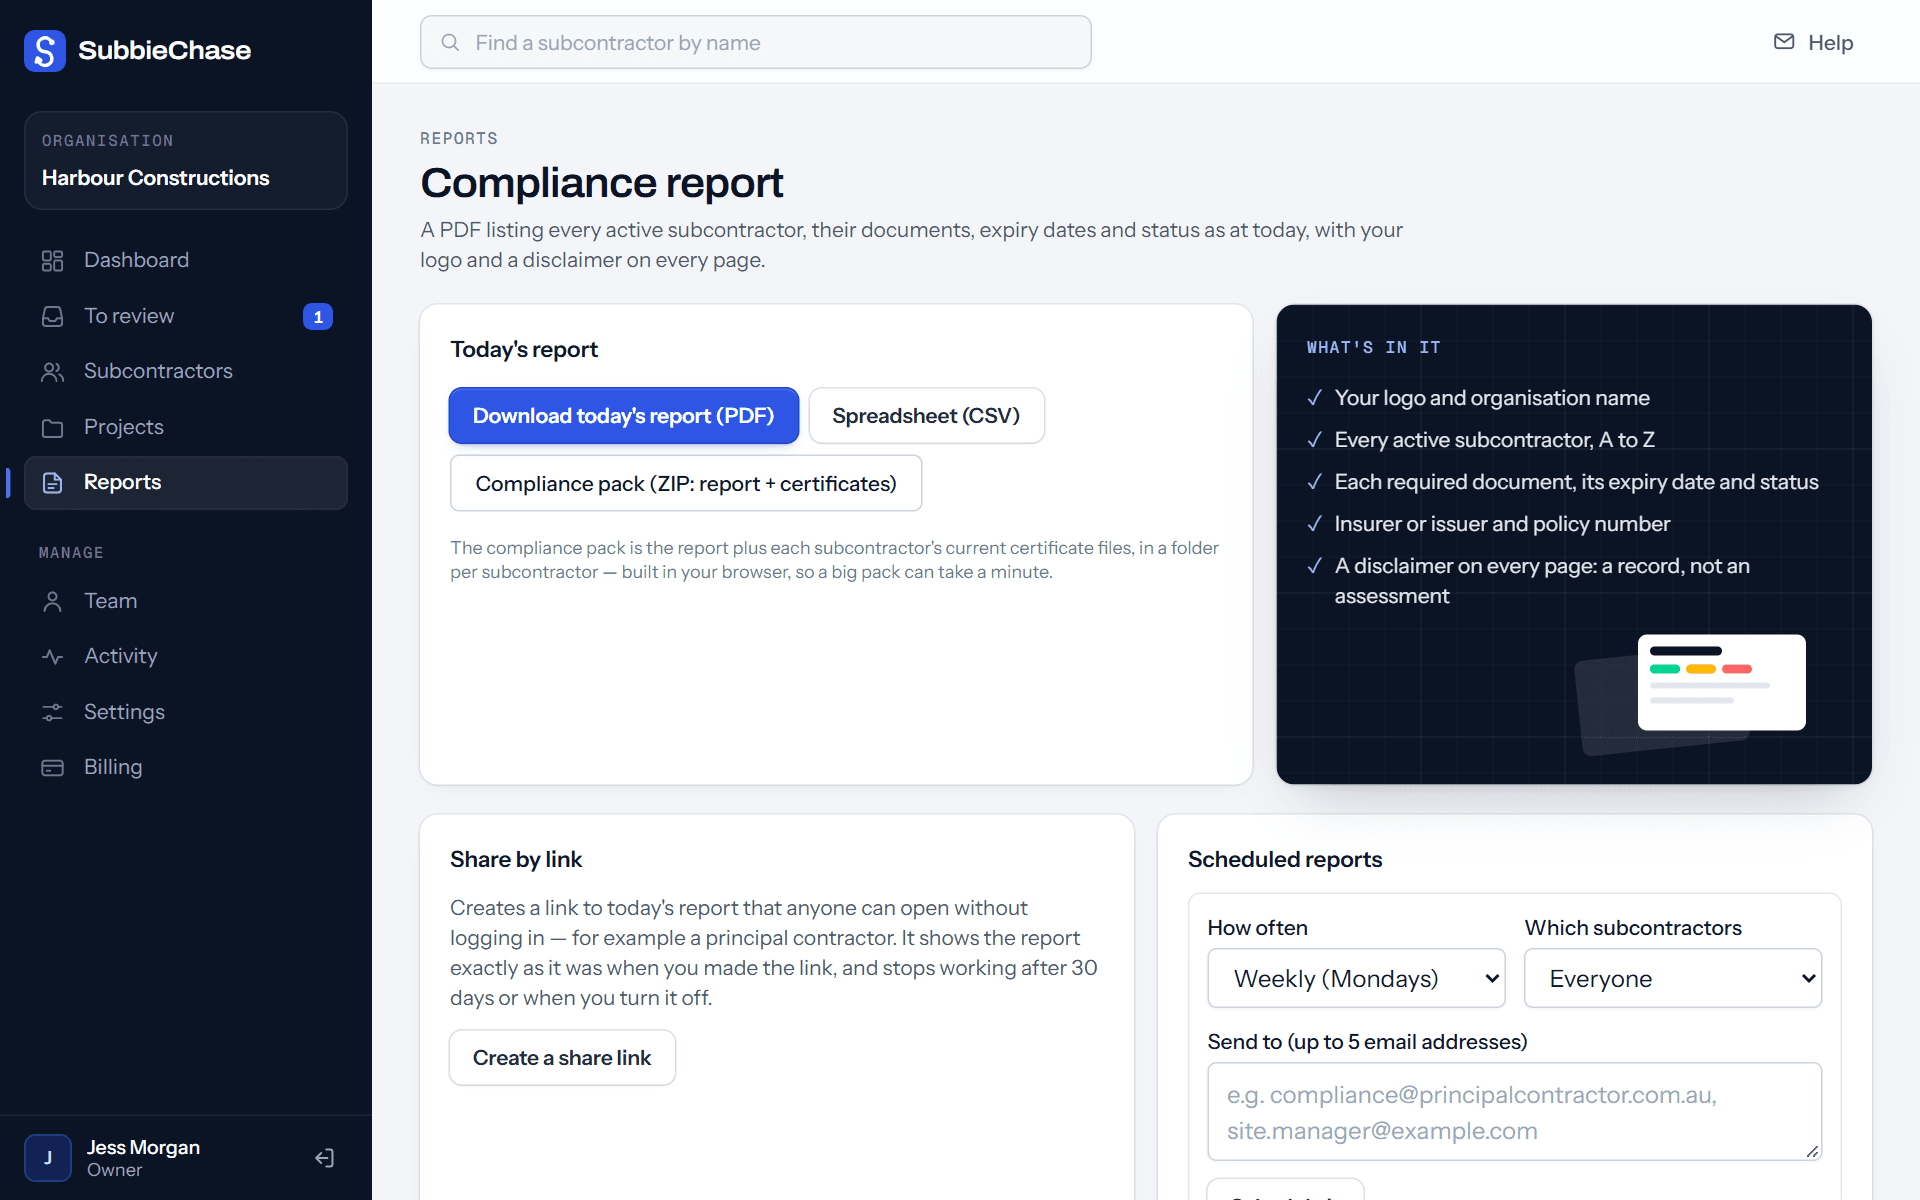Viewport: 1920px width, 1200px height.
Task: Click the 'Scheduled reports' heading
Action: pyautogui.click(x=1285, y=860)
